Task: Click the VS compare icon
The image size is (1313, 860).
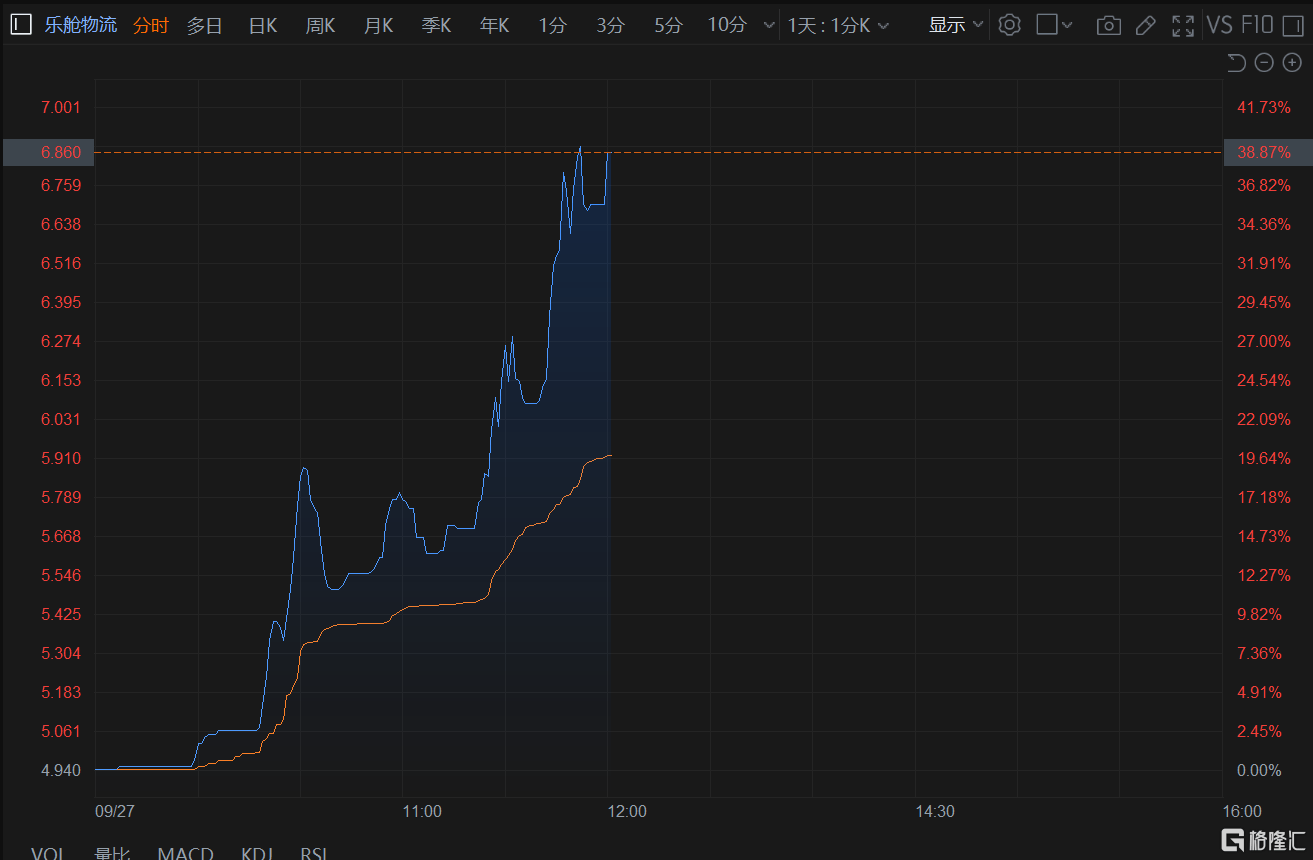Action: tap(1219, 25)
